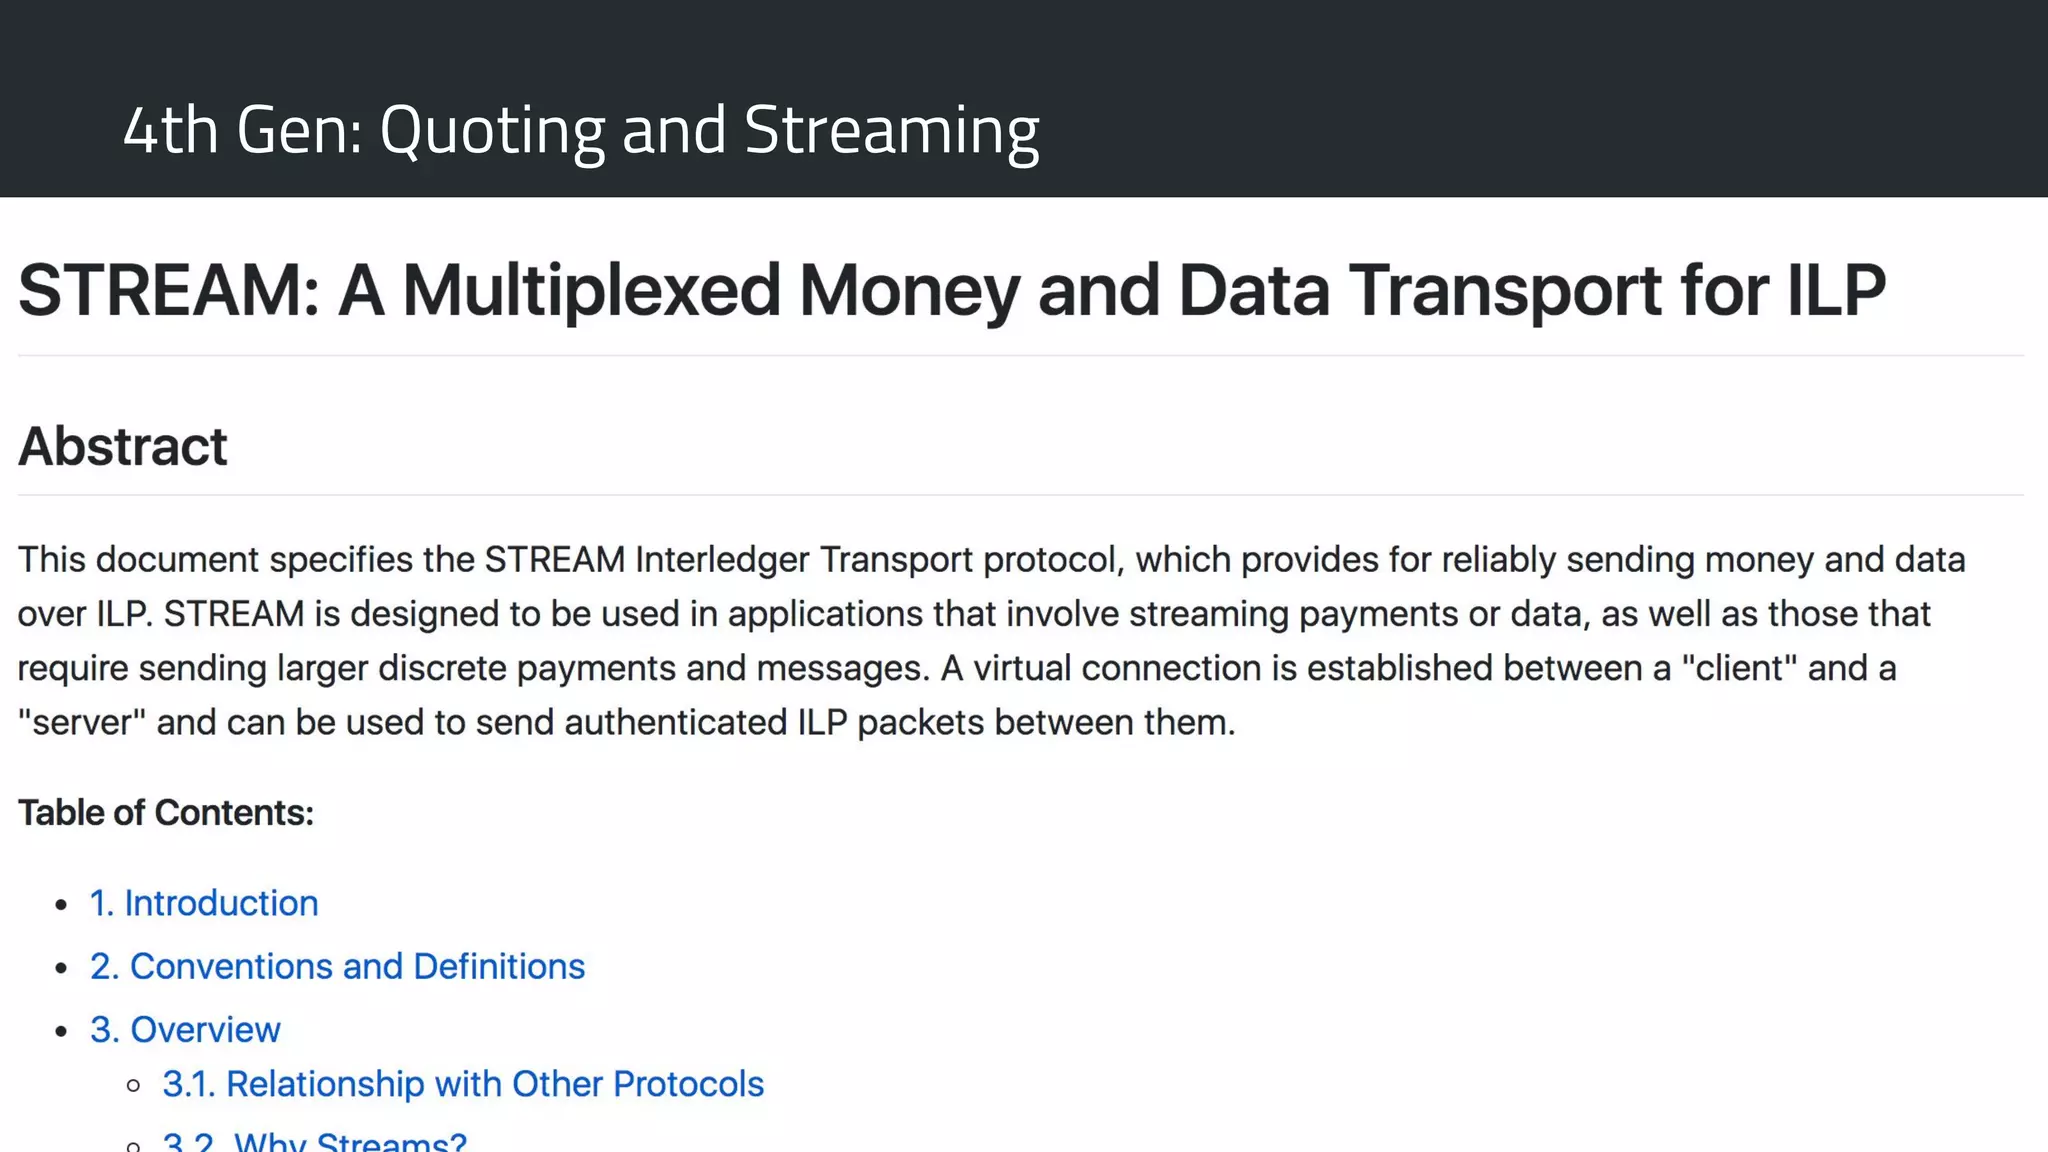The image size is (2048, 1152).
Task: Click the 'Table of Contents:' label
Action: point(166,813)
